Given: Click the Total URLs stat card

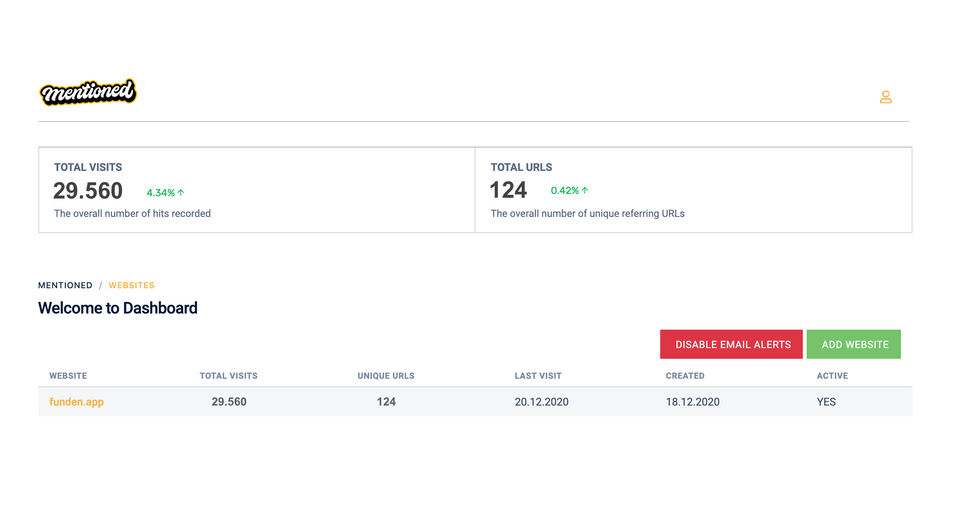Looking at the screenshot, I should (693, 190).
